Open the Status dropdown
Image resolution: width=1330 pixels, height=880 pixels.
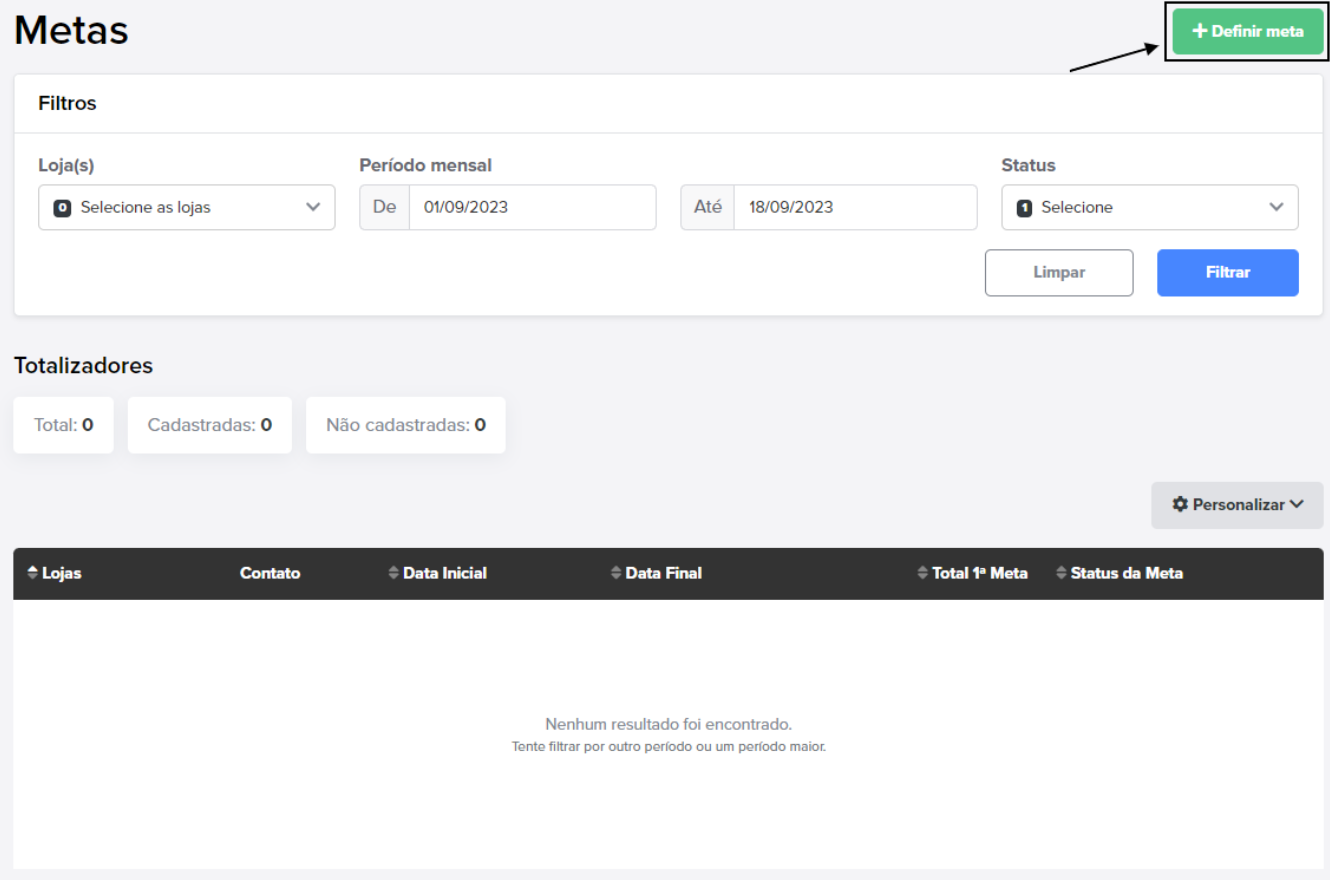(1150, 207)
